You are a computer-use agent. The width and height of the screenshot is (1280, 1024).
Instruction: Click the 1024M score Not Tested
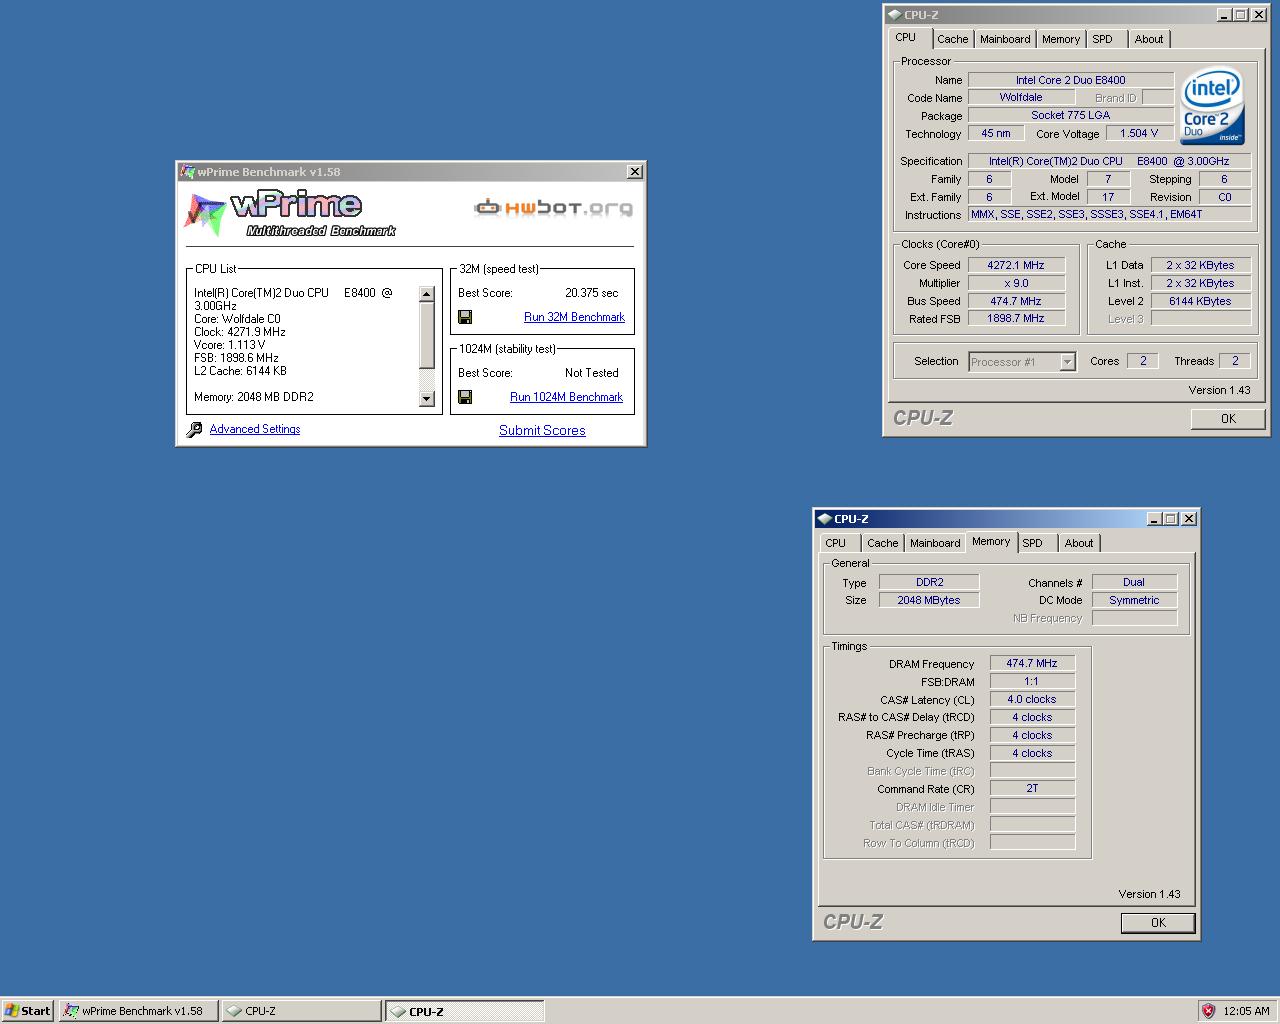coord(592,373)
